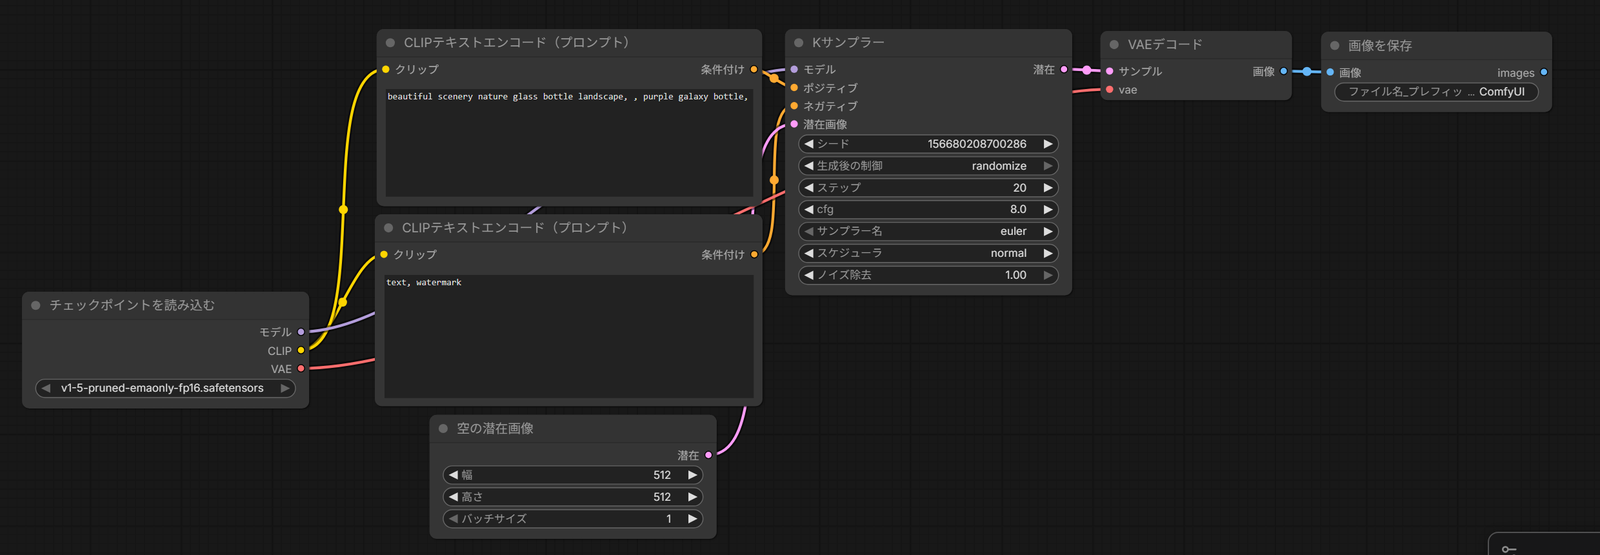Open the サンプラー名 euler dropdown
Viewport: 1600px width, 555px height.
[x=928, y=232]
